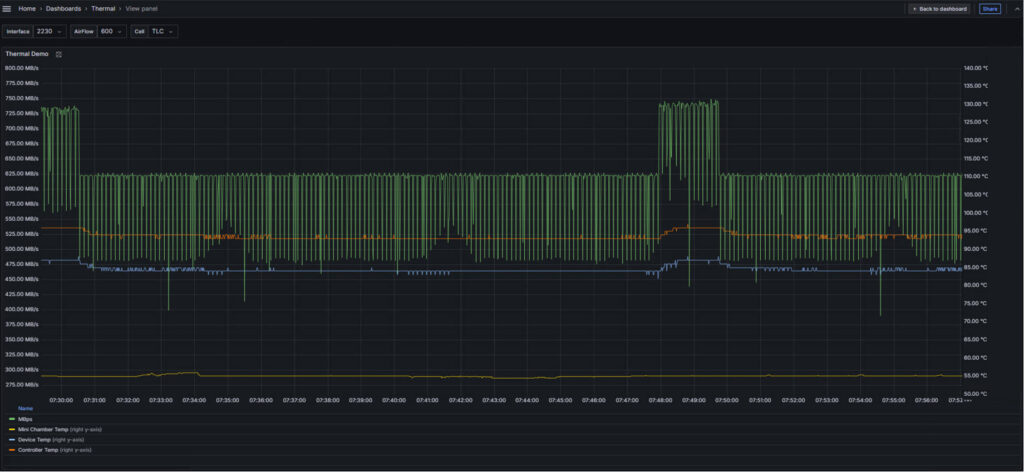The height and width of the screenshot is (472, 1024).
Task: Open the AirFlow 600 dropdown
Action: (x=112, y=31)
